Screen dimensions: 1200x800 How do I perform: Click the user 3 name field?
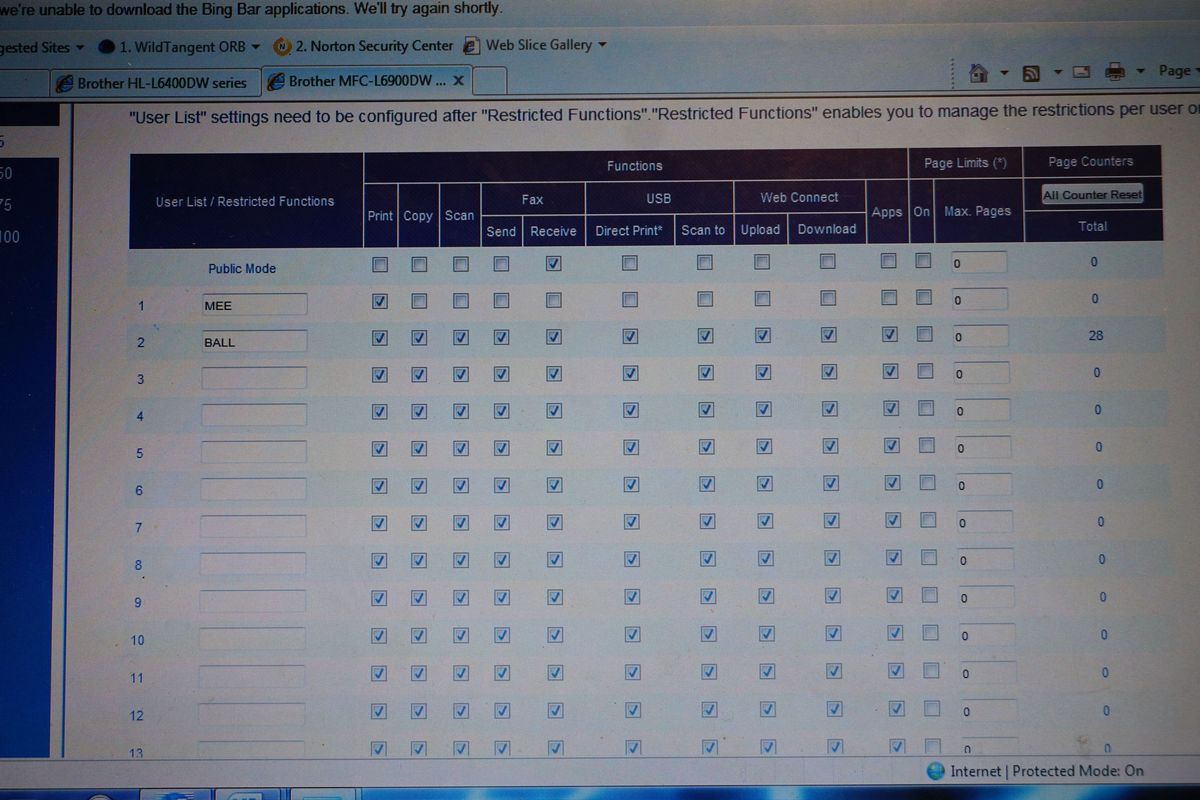click(253, 378)
